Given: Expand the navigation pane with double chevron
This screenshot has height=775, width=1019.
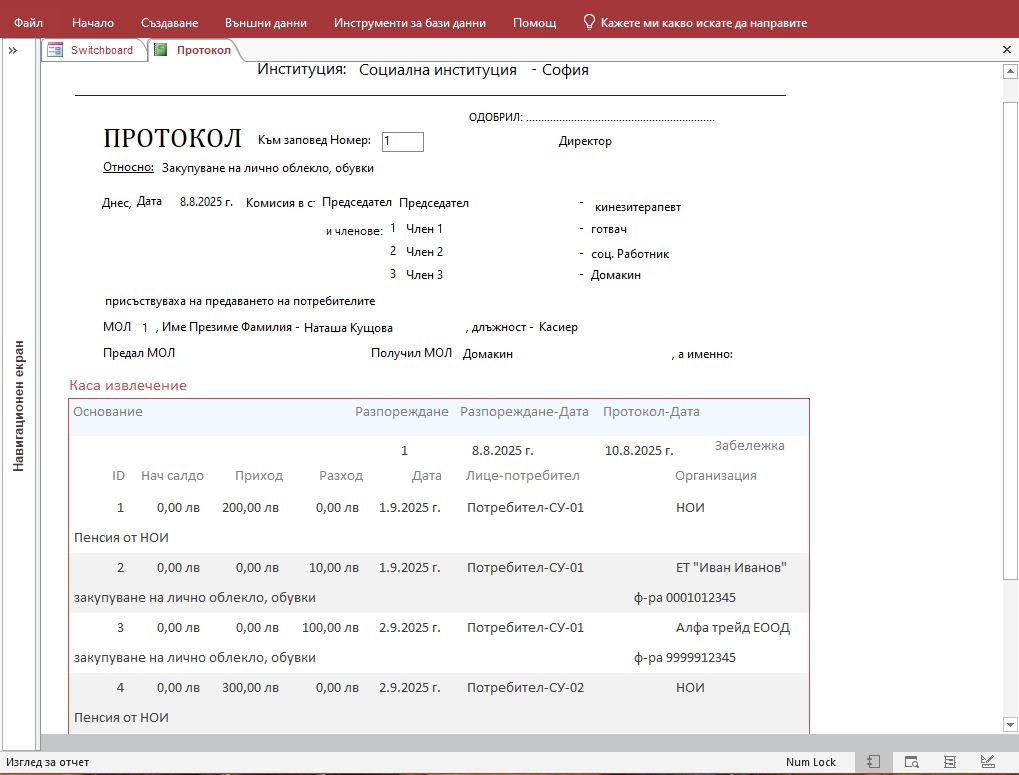Looking at the screenshot, I should (x=13, y=50).
